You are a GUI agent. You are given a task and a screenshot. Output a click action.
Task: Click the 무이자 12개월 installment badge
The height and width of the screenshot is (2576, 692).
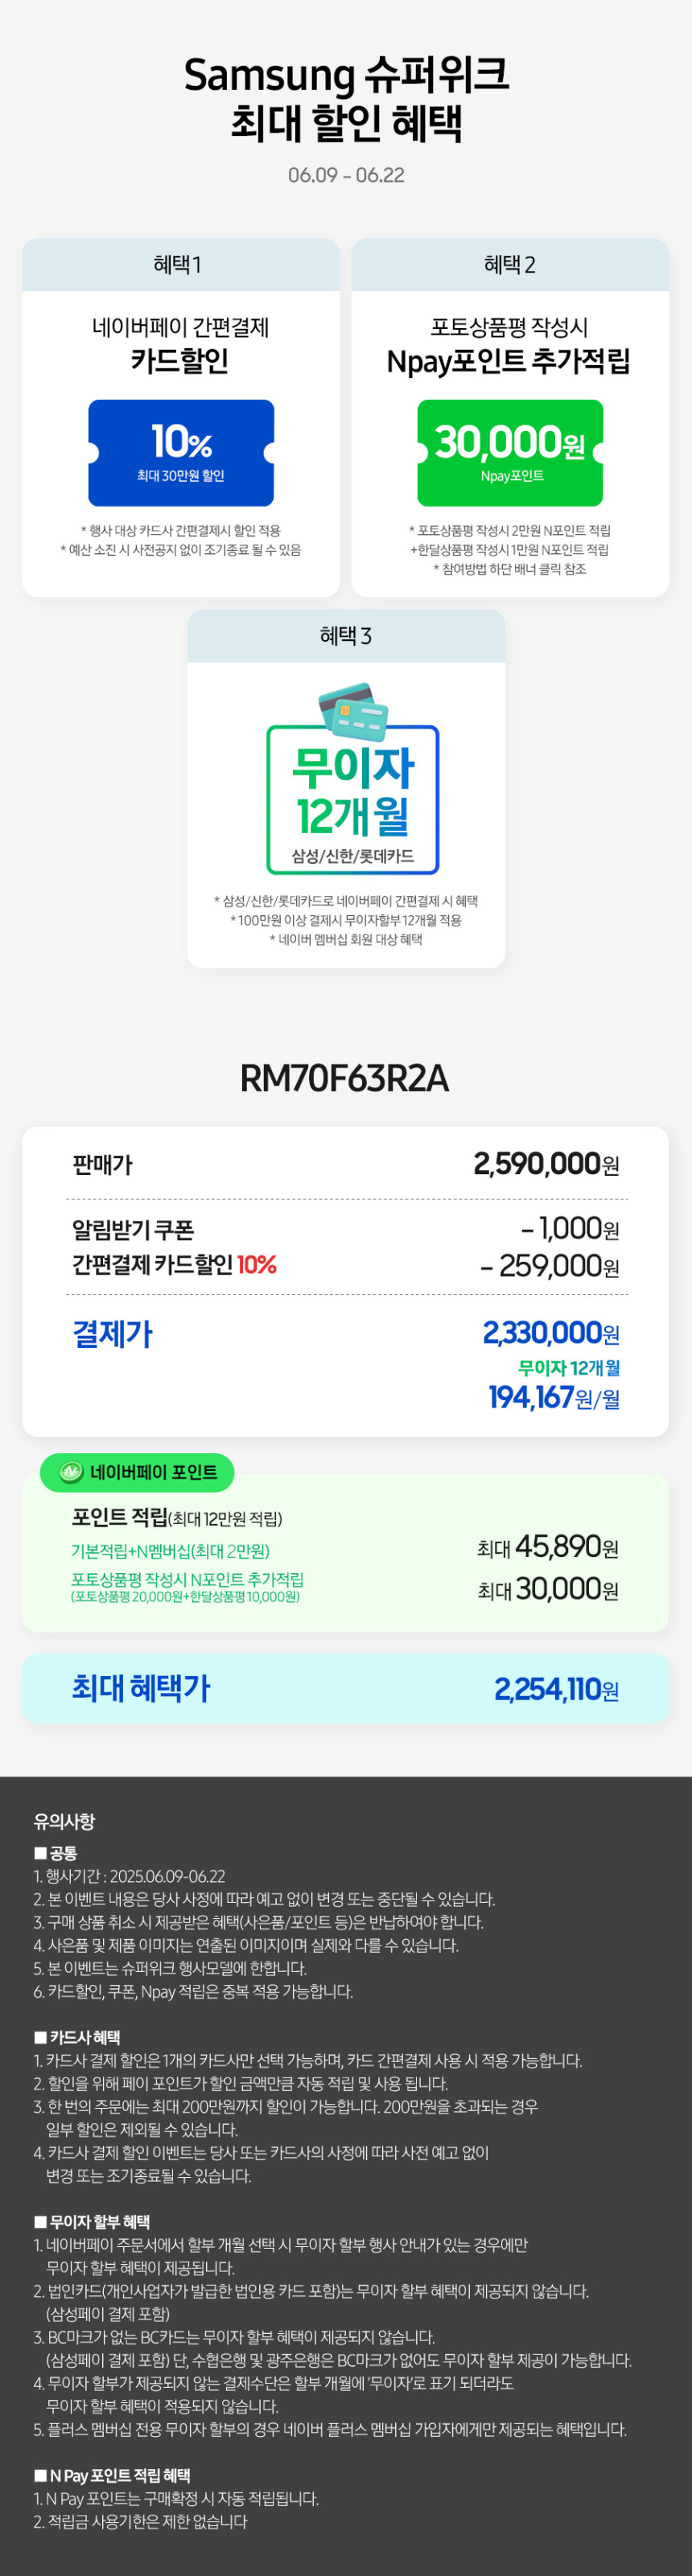coord(353,799)
